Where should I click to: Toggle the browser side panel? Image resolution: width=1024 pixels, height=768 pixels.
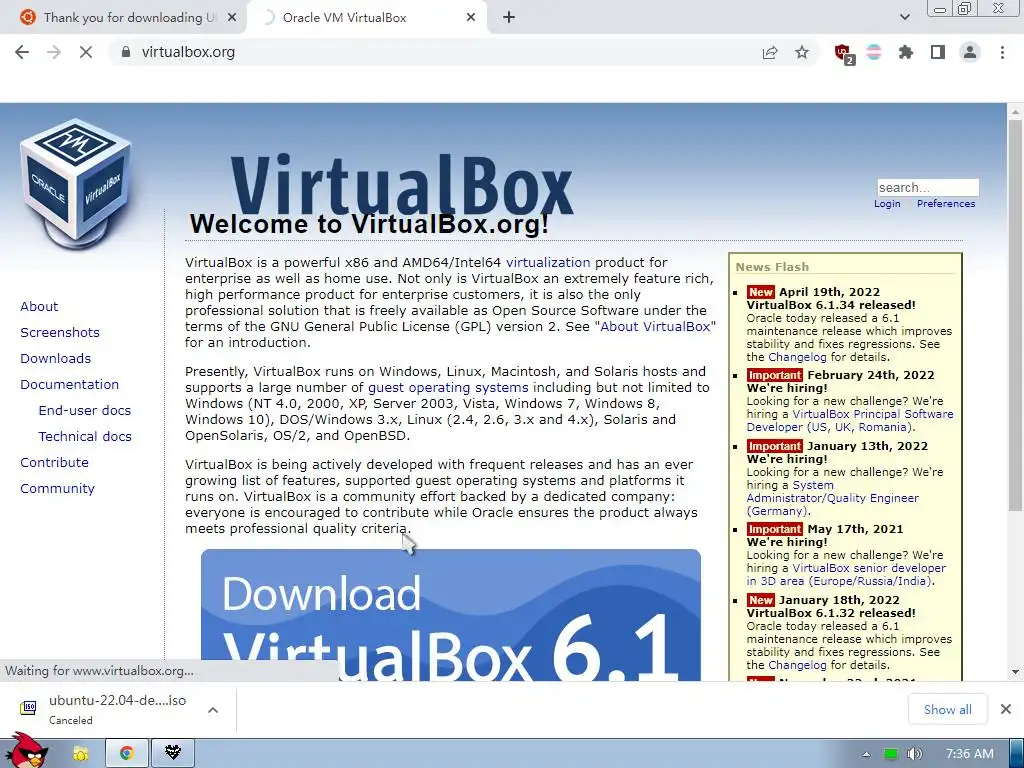tap(938, 52)
